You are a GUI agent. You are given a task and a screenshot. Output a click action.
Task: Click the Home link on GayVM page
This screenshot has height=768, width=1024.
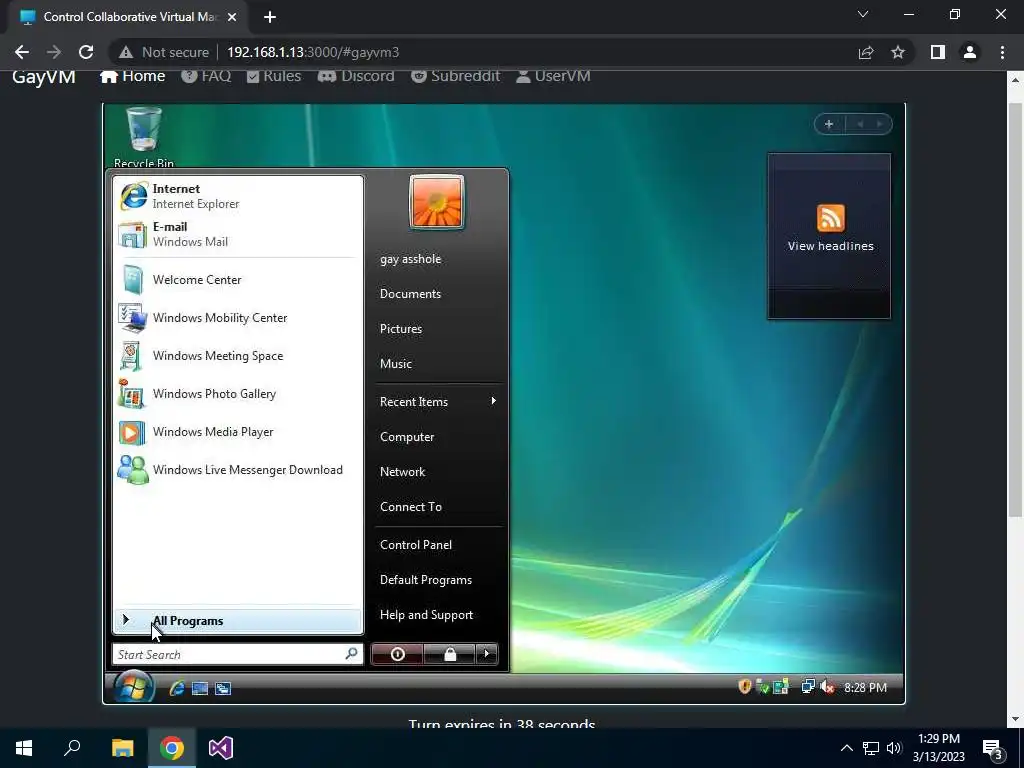133,76
